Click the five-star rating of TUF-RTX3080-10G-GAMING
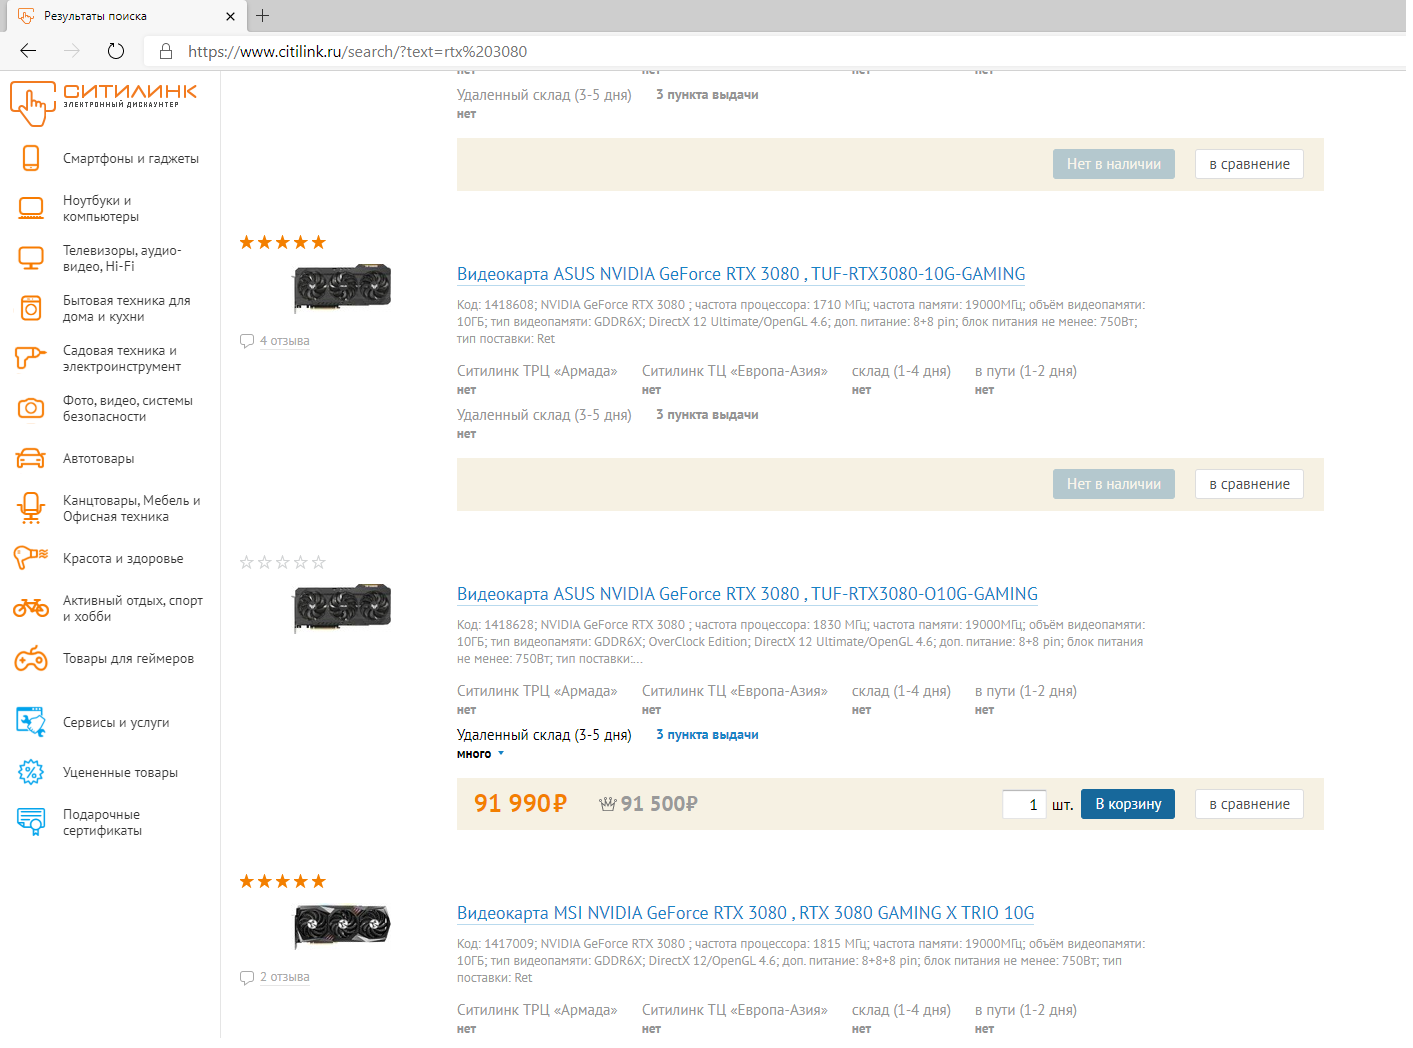The image size is (1413, 1048). pos(283,242)
